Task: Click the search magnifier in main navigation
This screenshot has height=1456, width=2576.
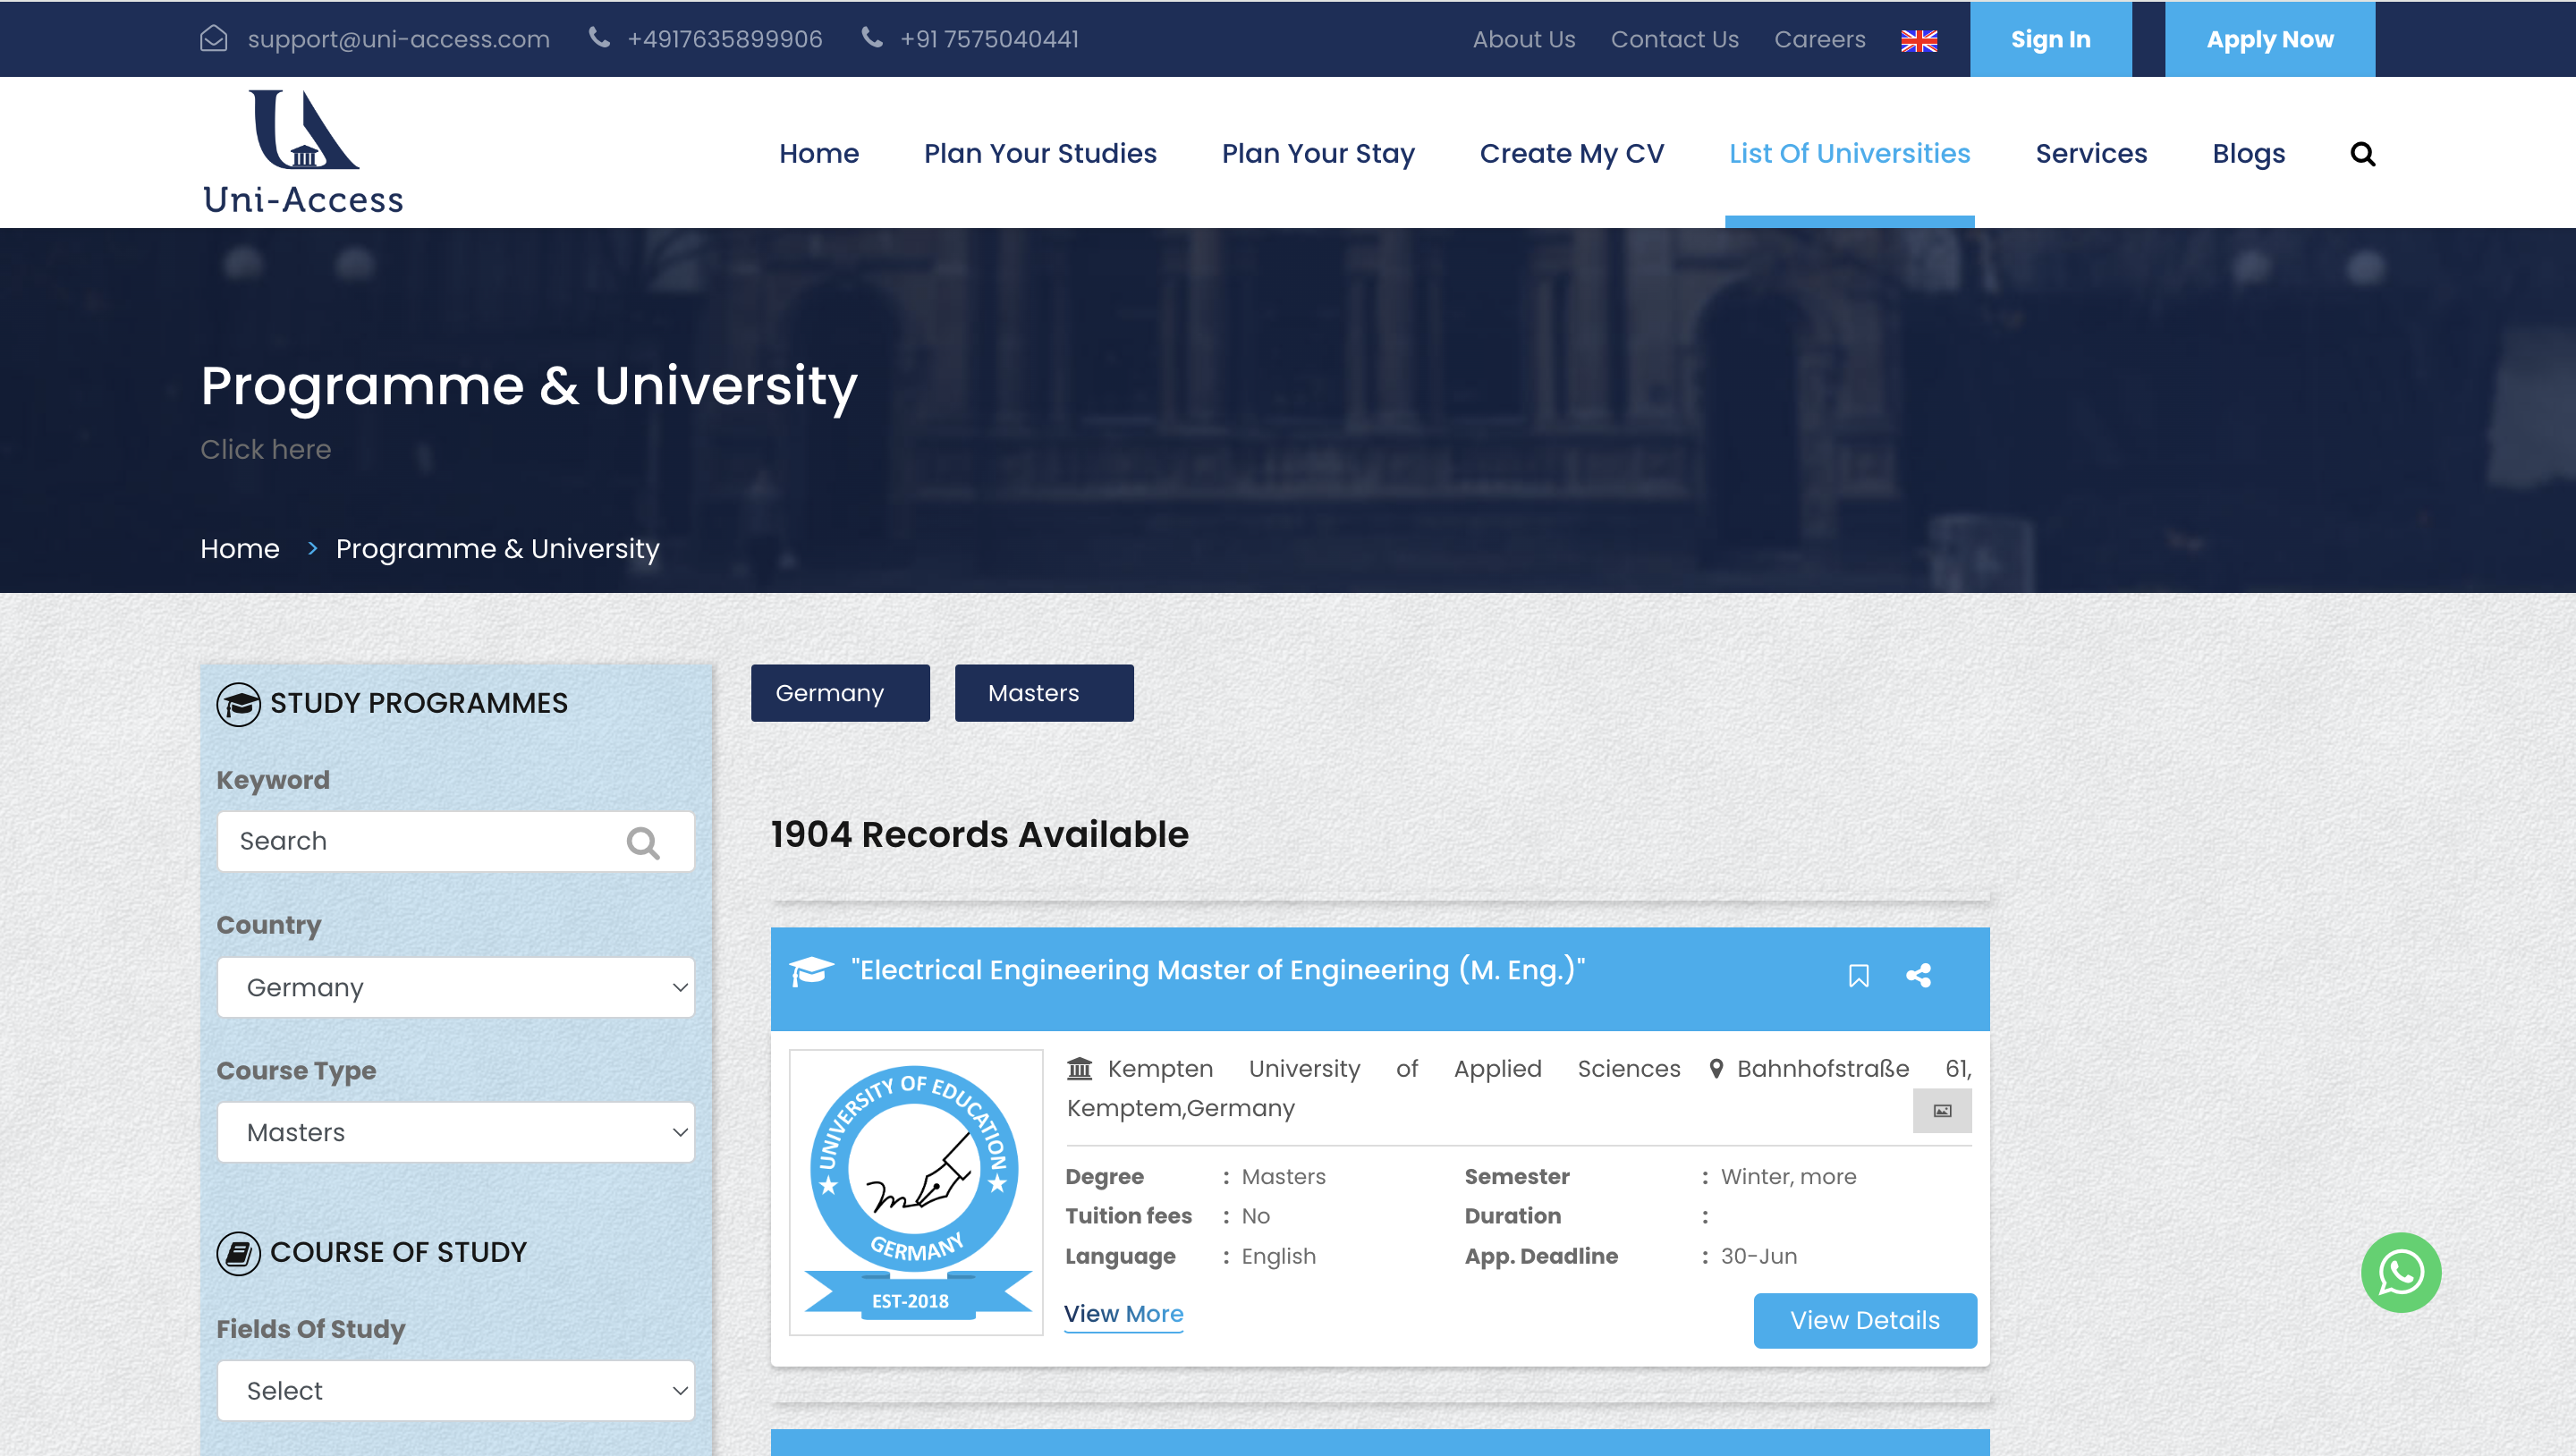Action: click(x=2363, y=154)
